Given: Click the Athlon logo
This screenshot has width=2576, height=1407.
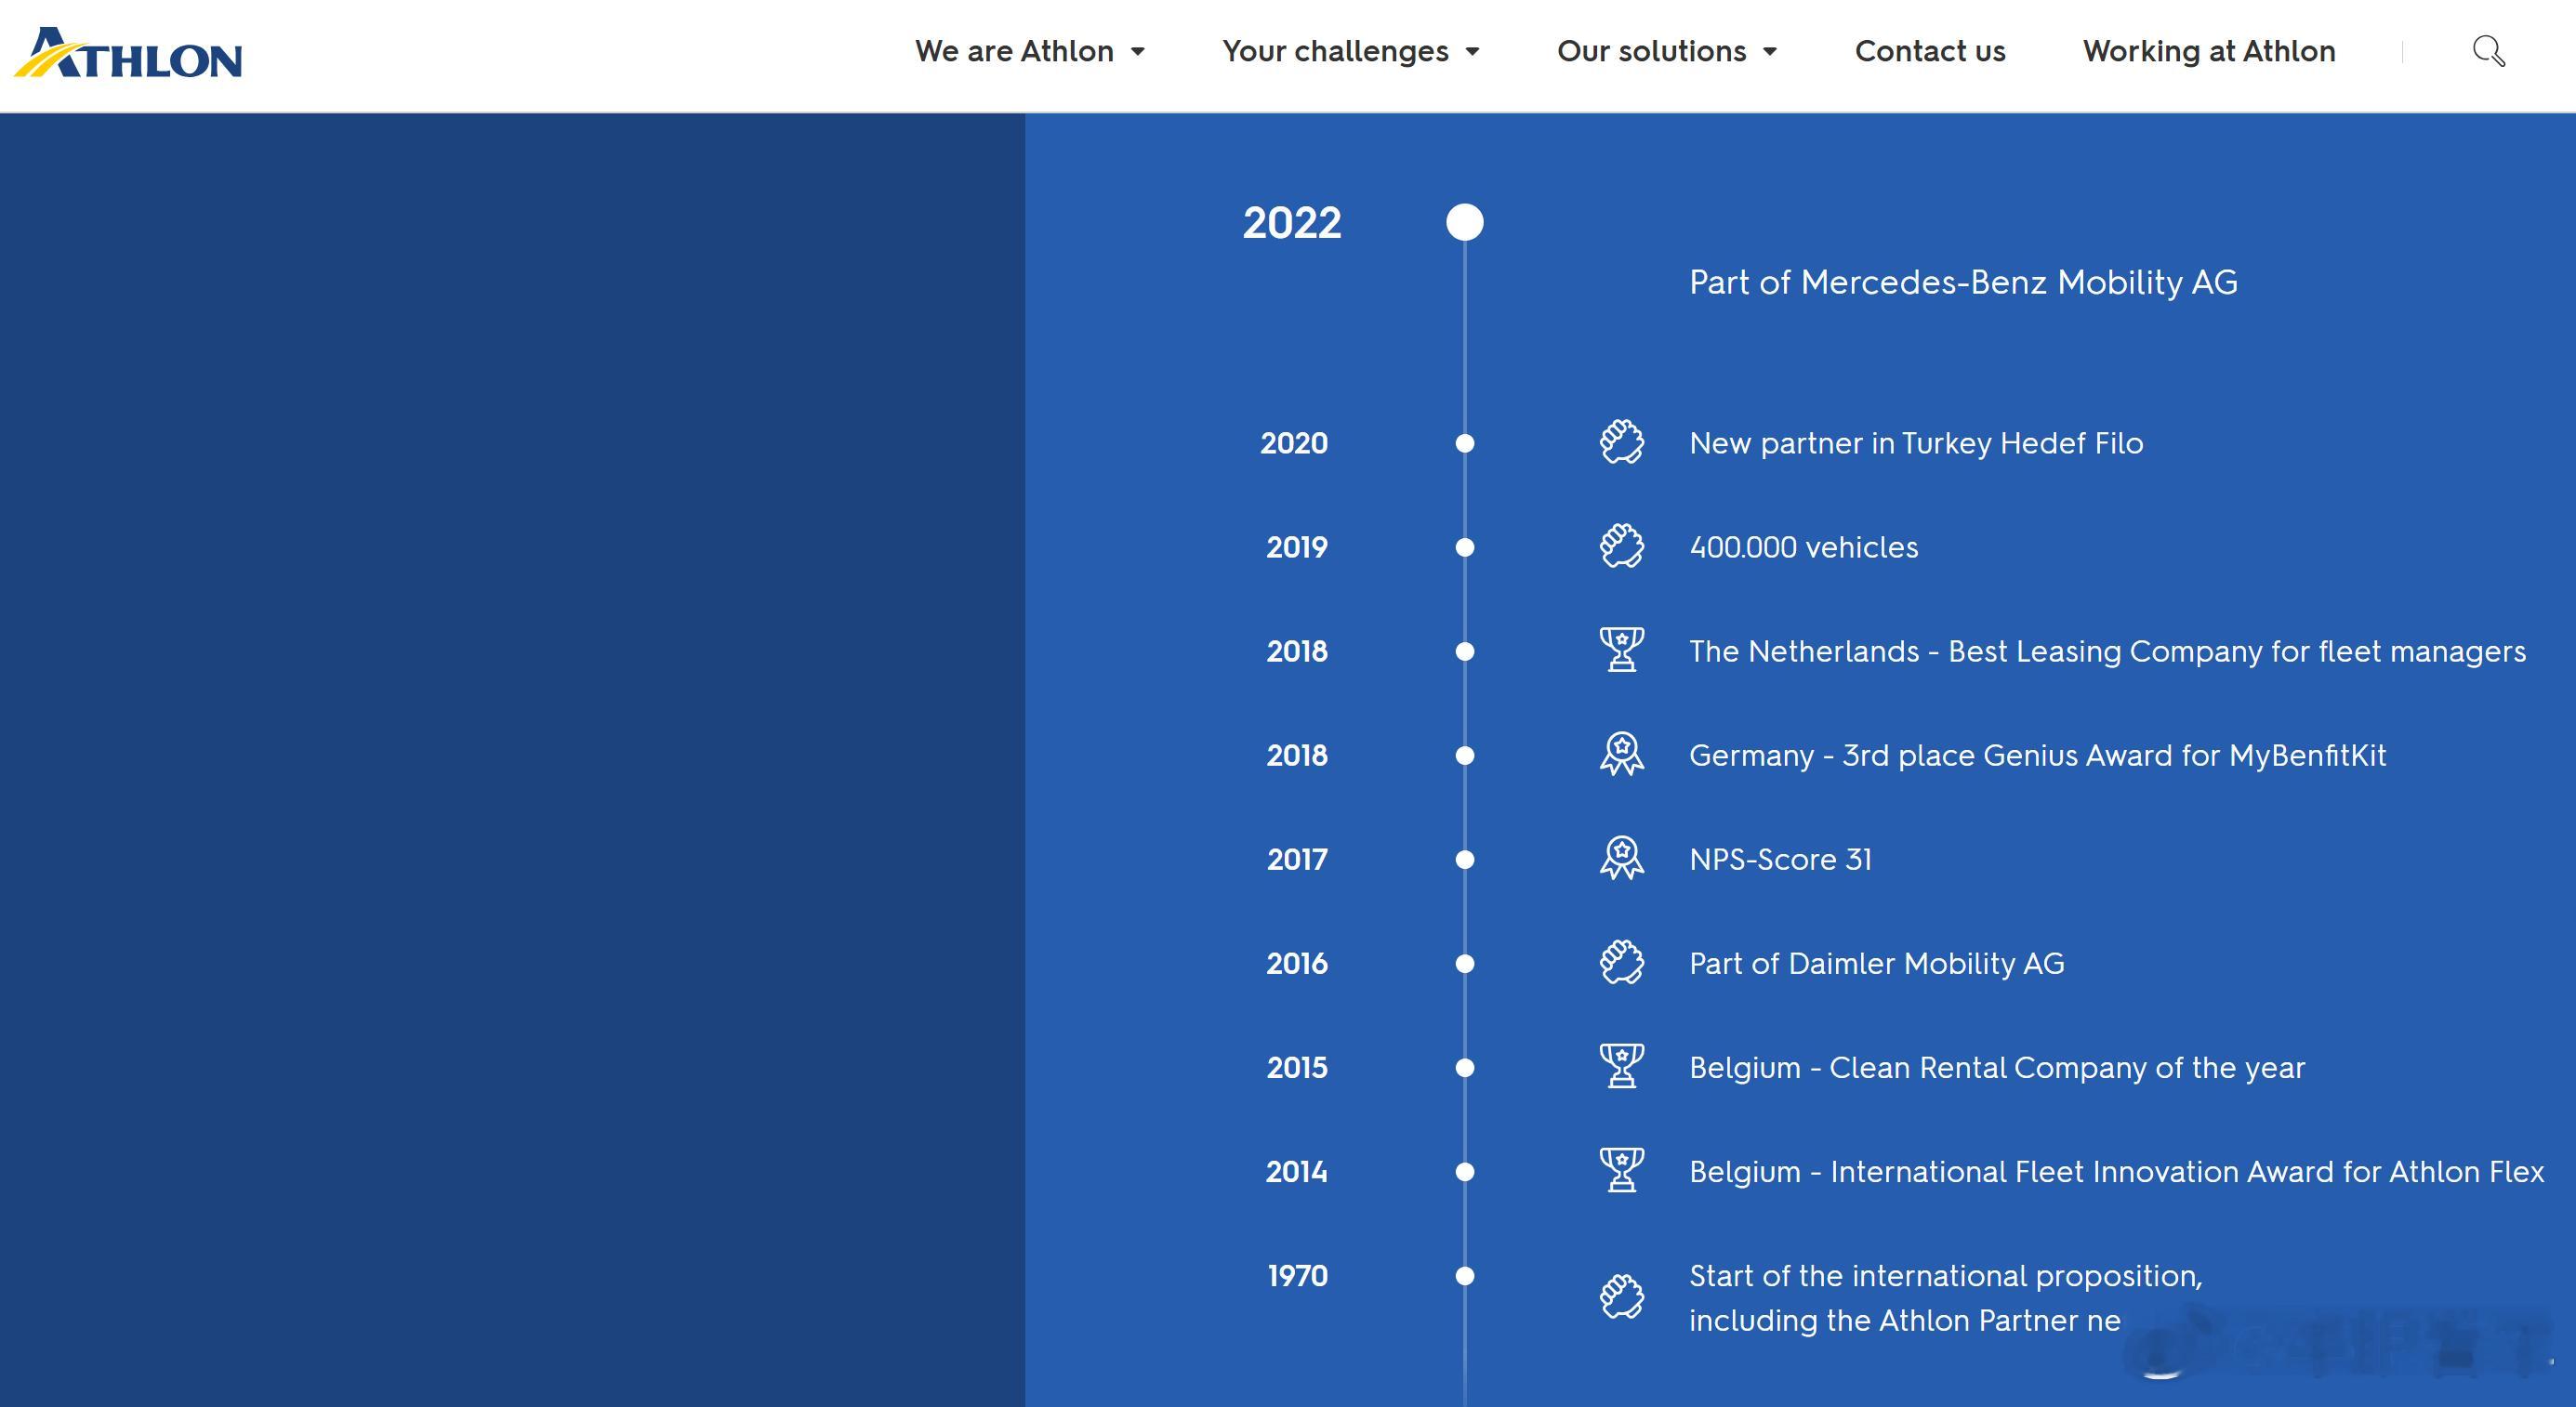Looking at the screenshot, I should (128, 53).
